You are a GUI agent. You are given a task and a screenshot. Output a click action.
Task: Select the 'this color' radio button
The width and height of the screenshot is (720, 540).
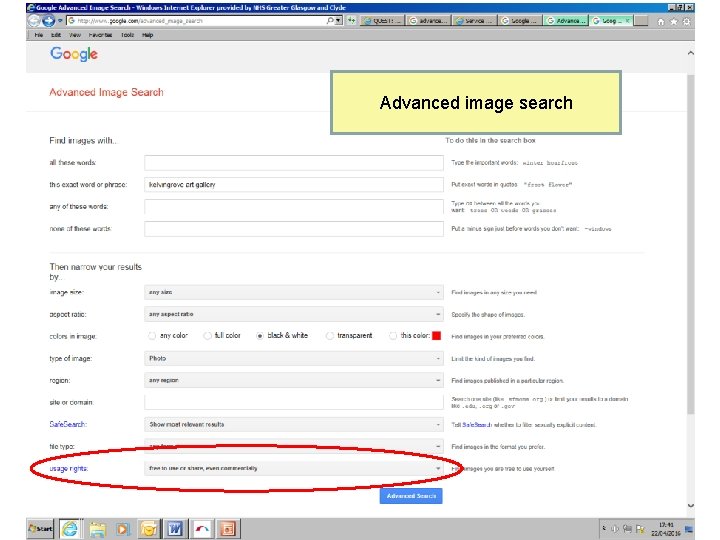[x=393, y=336]
